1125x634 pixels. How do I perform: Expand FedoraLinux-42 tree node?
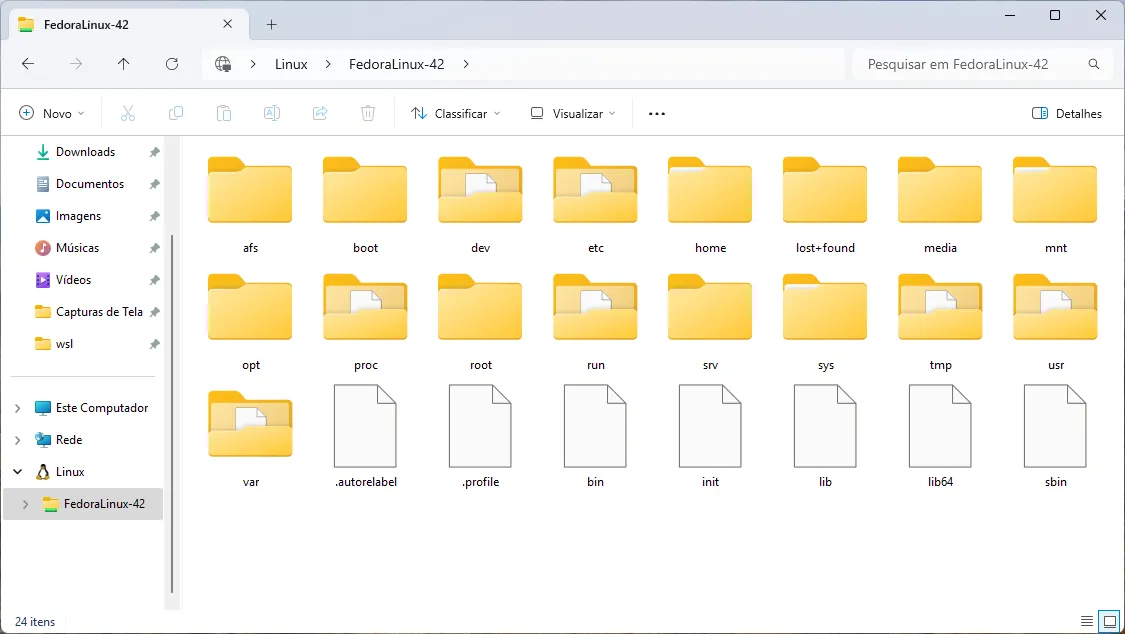[26, 504]
